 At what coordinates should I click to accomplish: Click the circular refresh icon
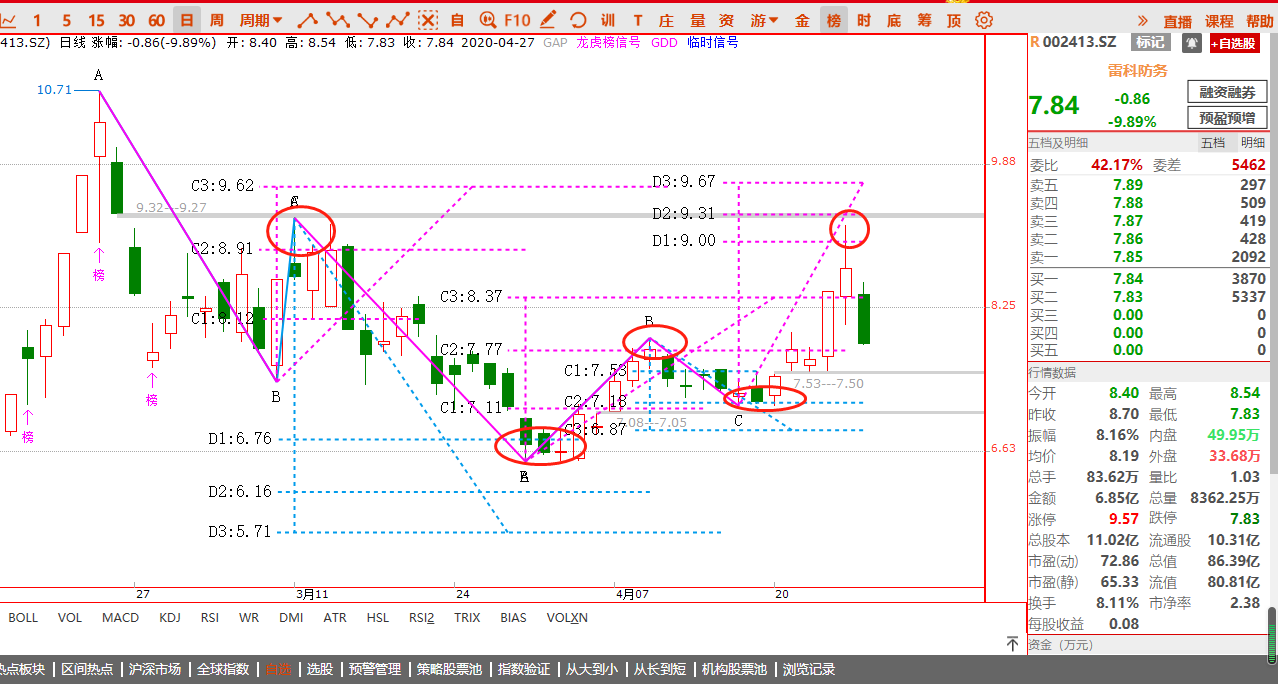click(578, 19)
